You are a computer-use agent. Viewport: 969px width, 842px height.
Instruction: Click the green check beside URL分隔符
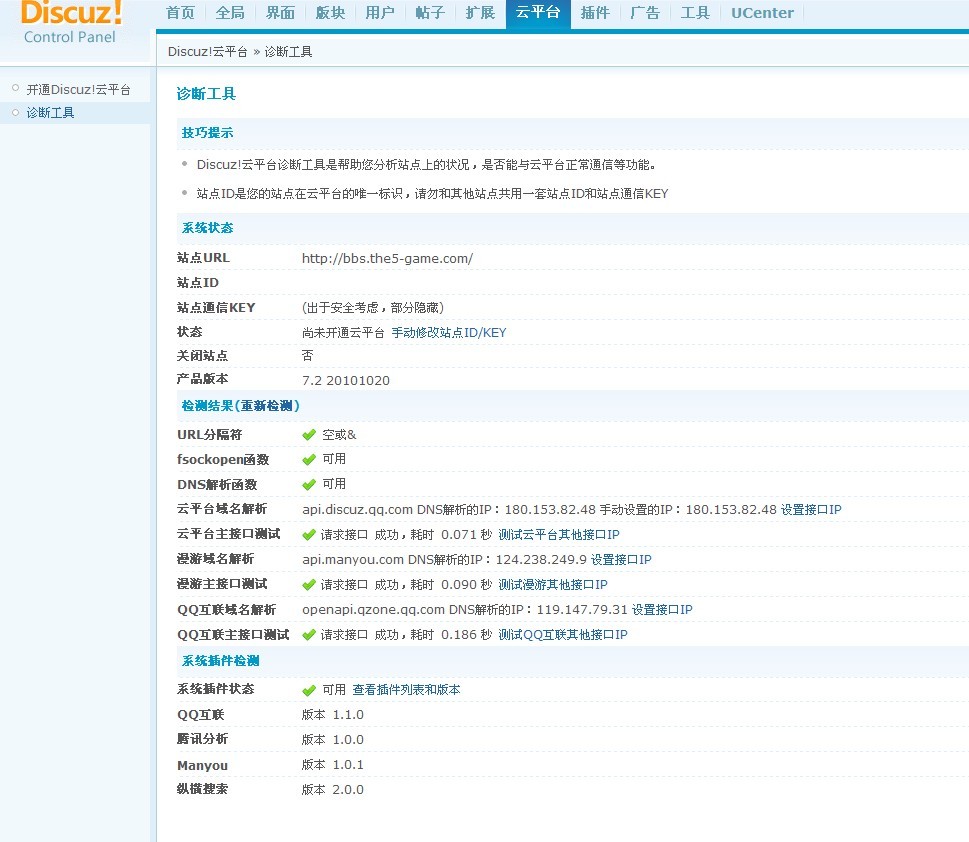point(309,435)
